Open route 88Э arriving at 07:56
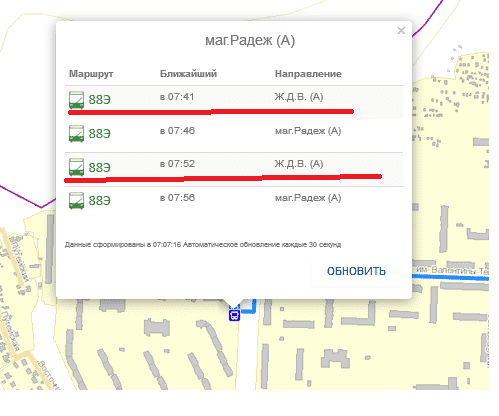 pyautogui.click(x=99, y=201)
